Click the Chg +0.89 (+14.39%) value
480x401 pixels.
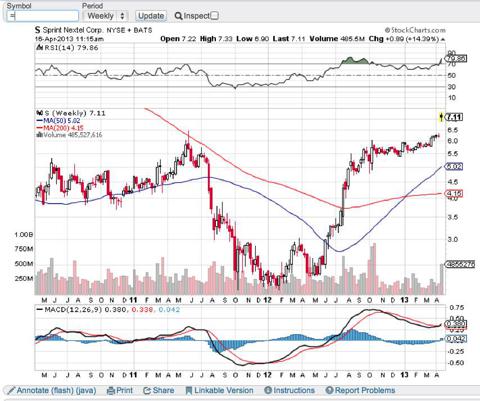pos(404,39)
